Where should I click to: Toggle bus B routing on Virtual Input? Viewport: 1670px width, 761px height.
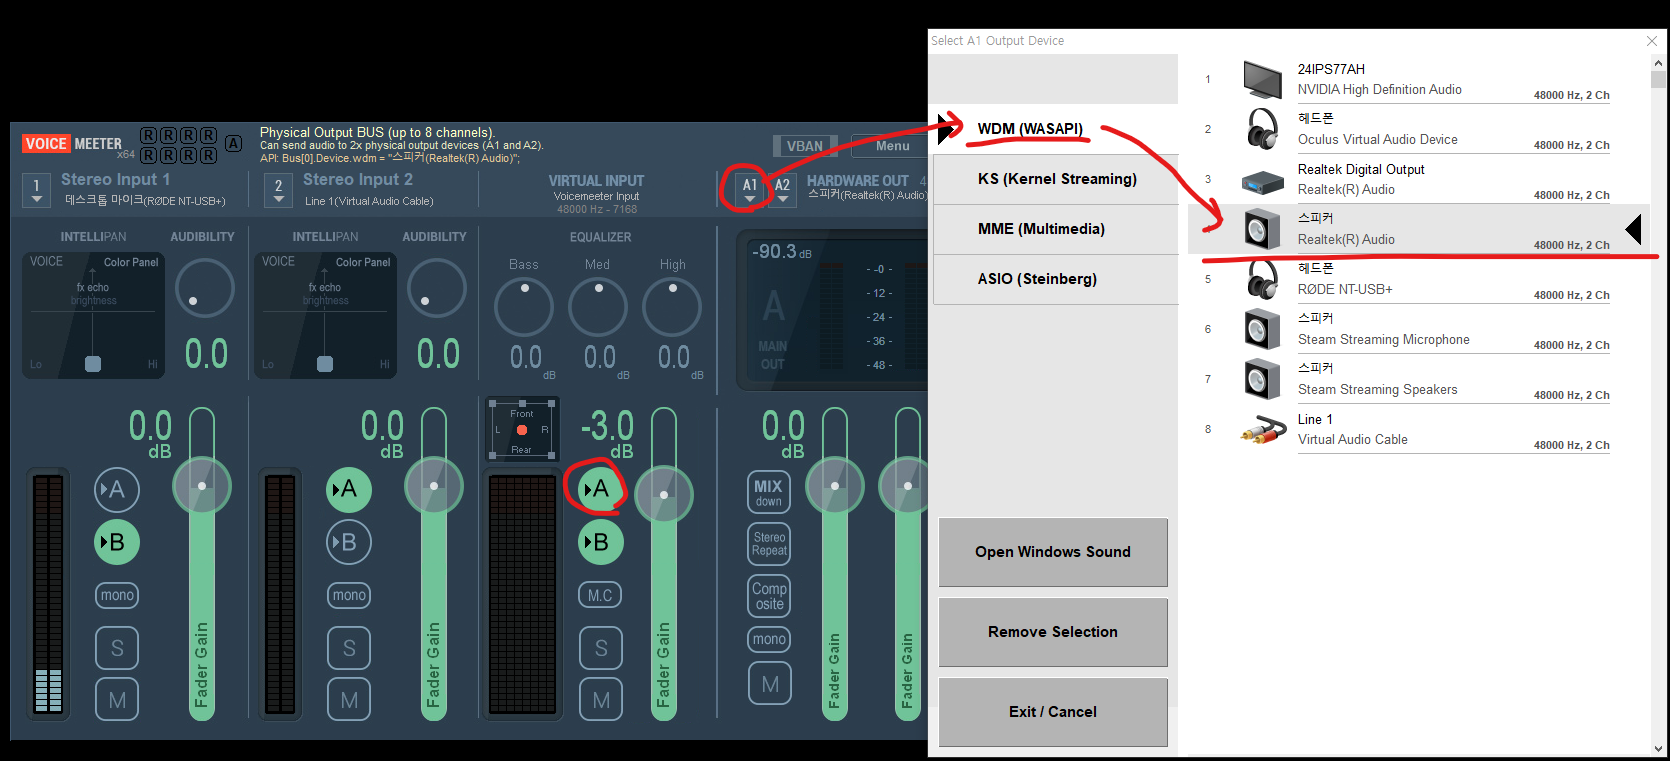[x=601, y=542]
